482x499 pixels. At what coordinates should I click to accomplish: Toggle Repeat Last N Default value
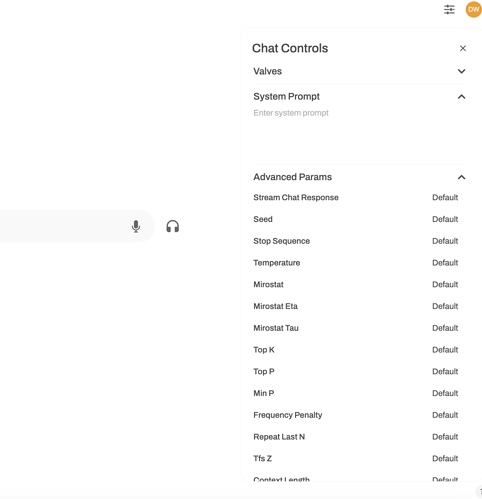point(445,437)
